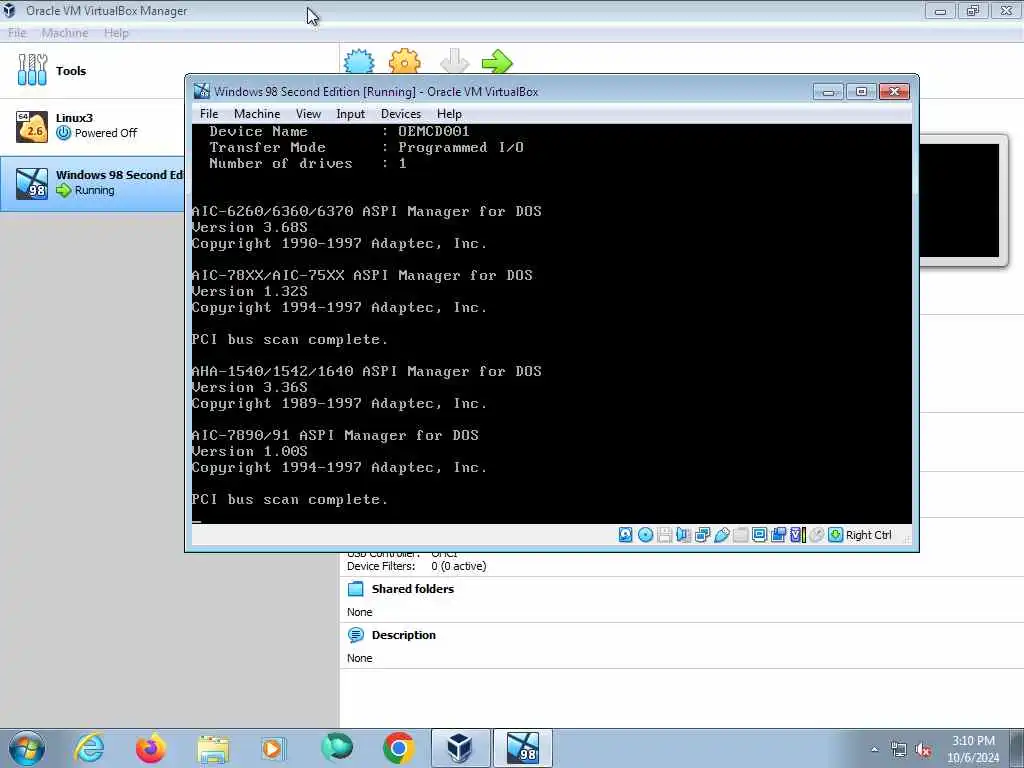1024x768 pixels.
Task: Launch Firefox from the taskbar
Action: point(151,748)
